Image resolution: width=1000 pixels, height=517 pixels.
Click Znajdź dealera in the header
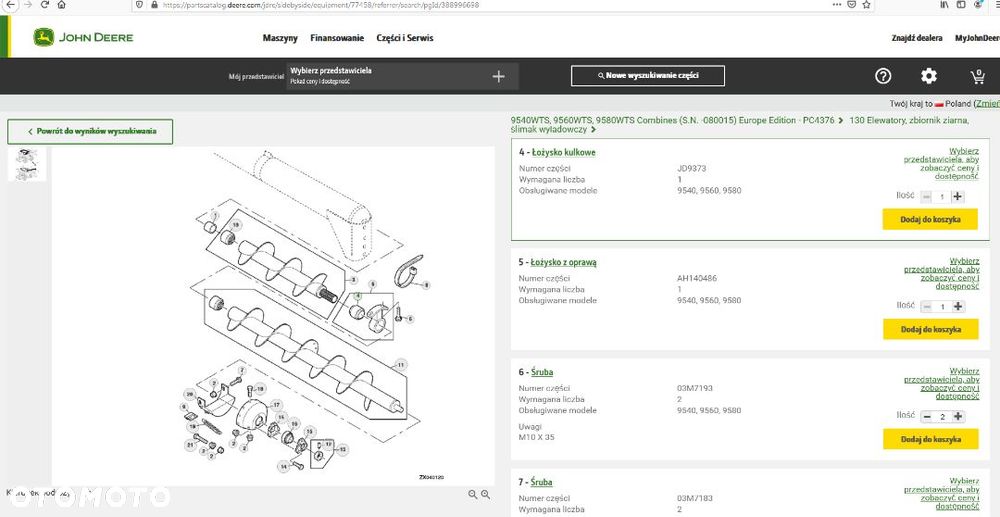pos(916,38)
